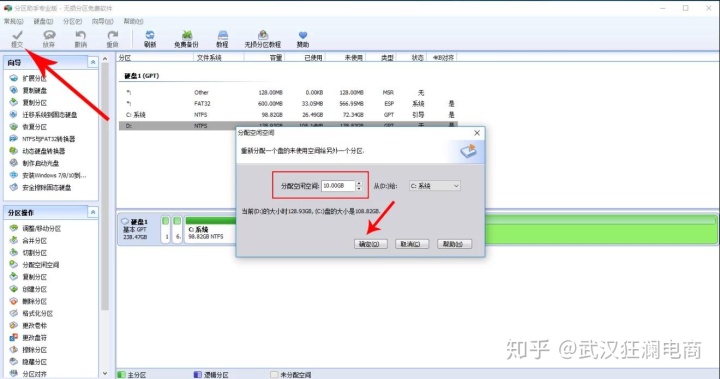Select the FAT32 600.00MB ESP row

(288, 103)
